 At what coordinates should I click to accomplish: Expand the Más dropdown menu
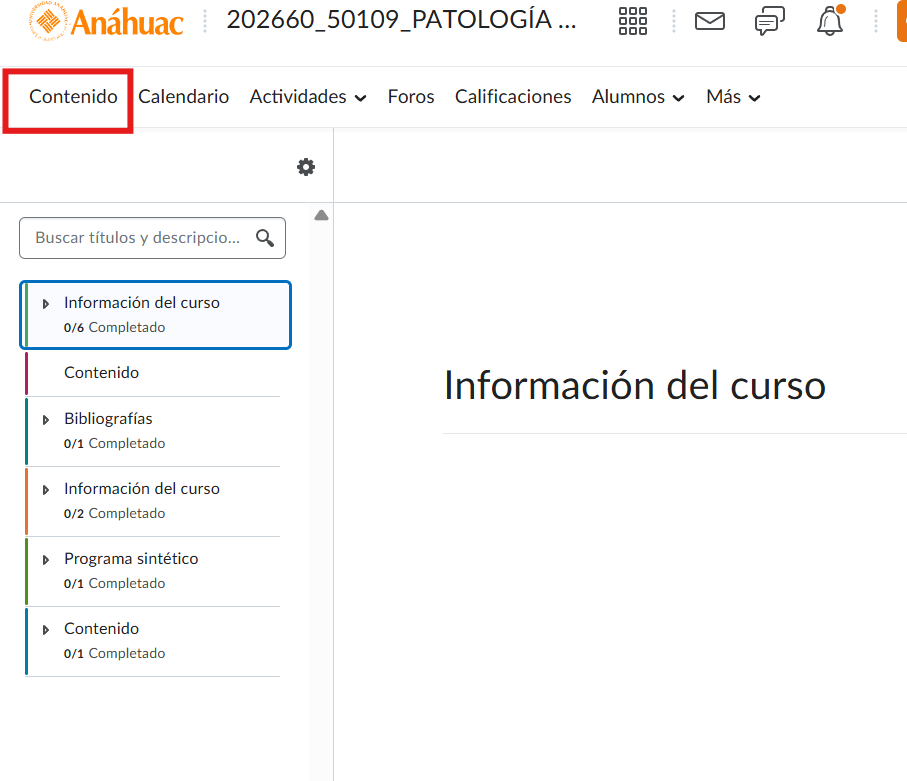coord(733,97)
